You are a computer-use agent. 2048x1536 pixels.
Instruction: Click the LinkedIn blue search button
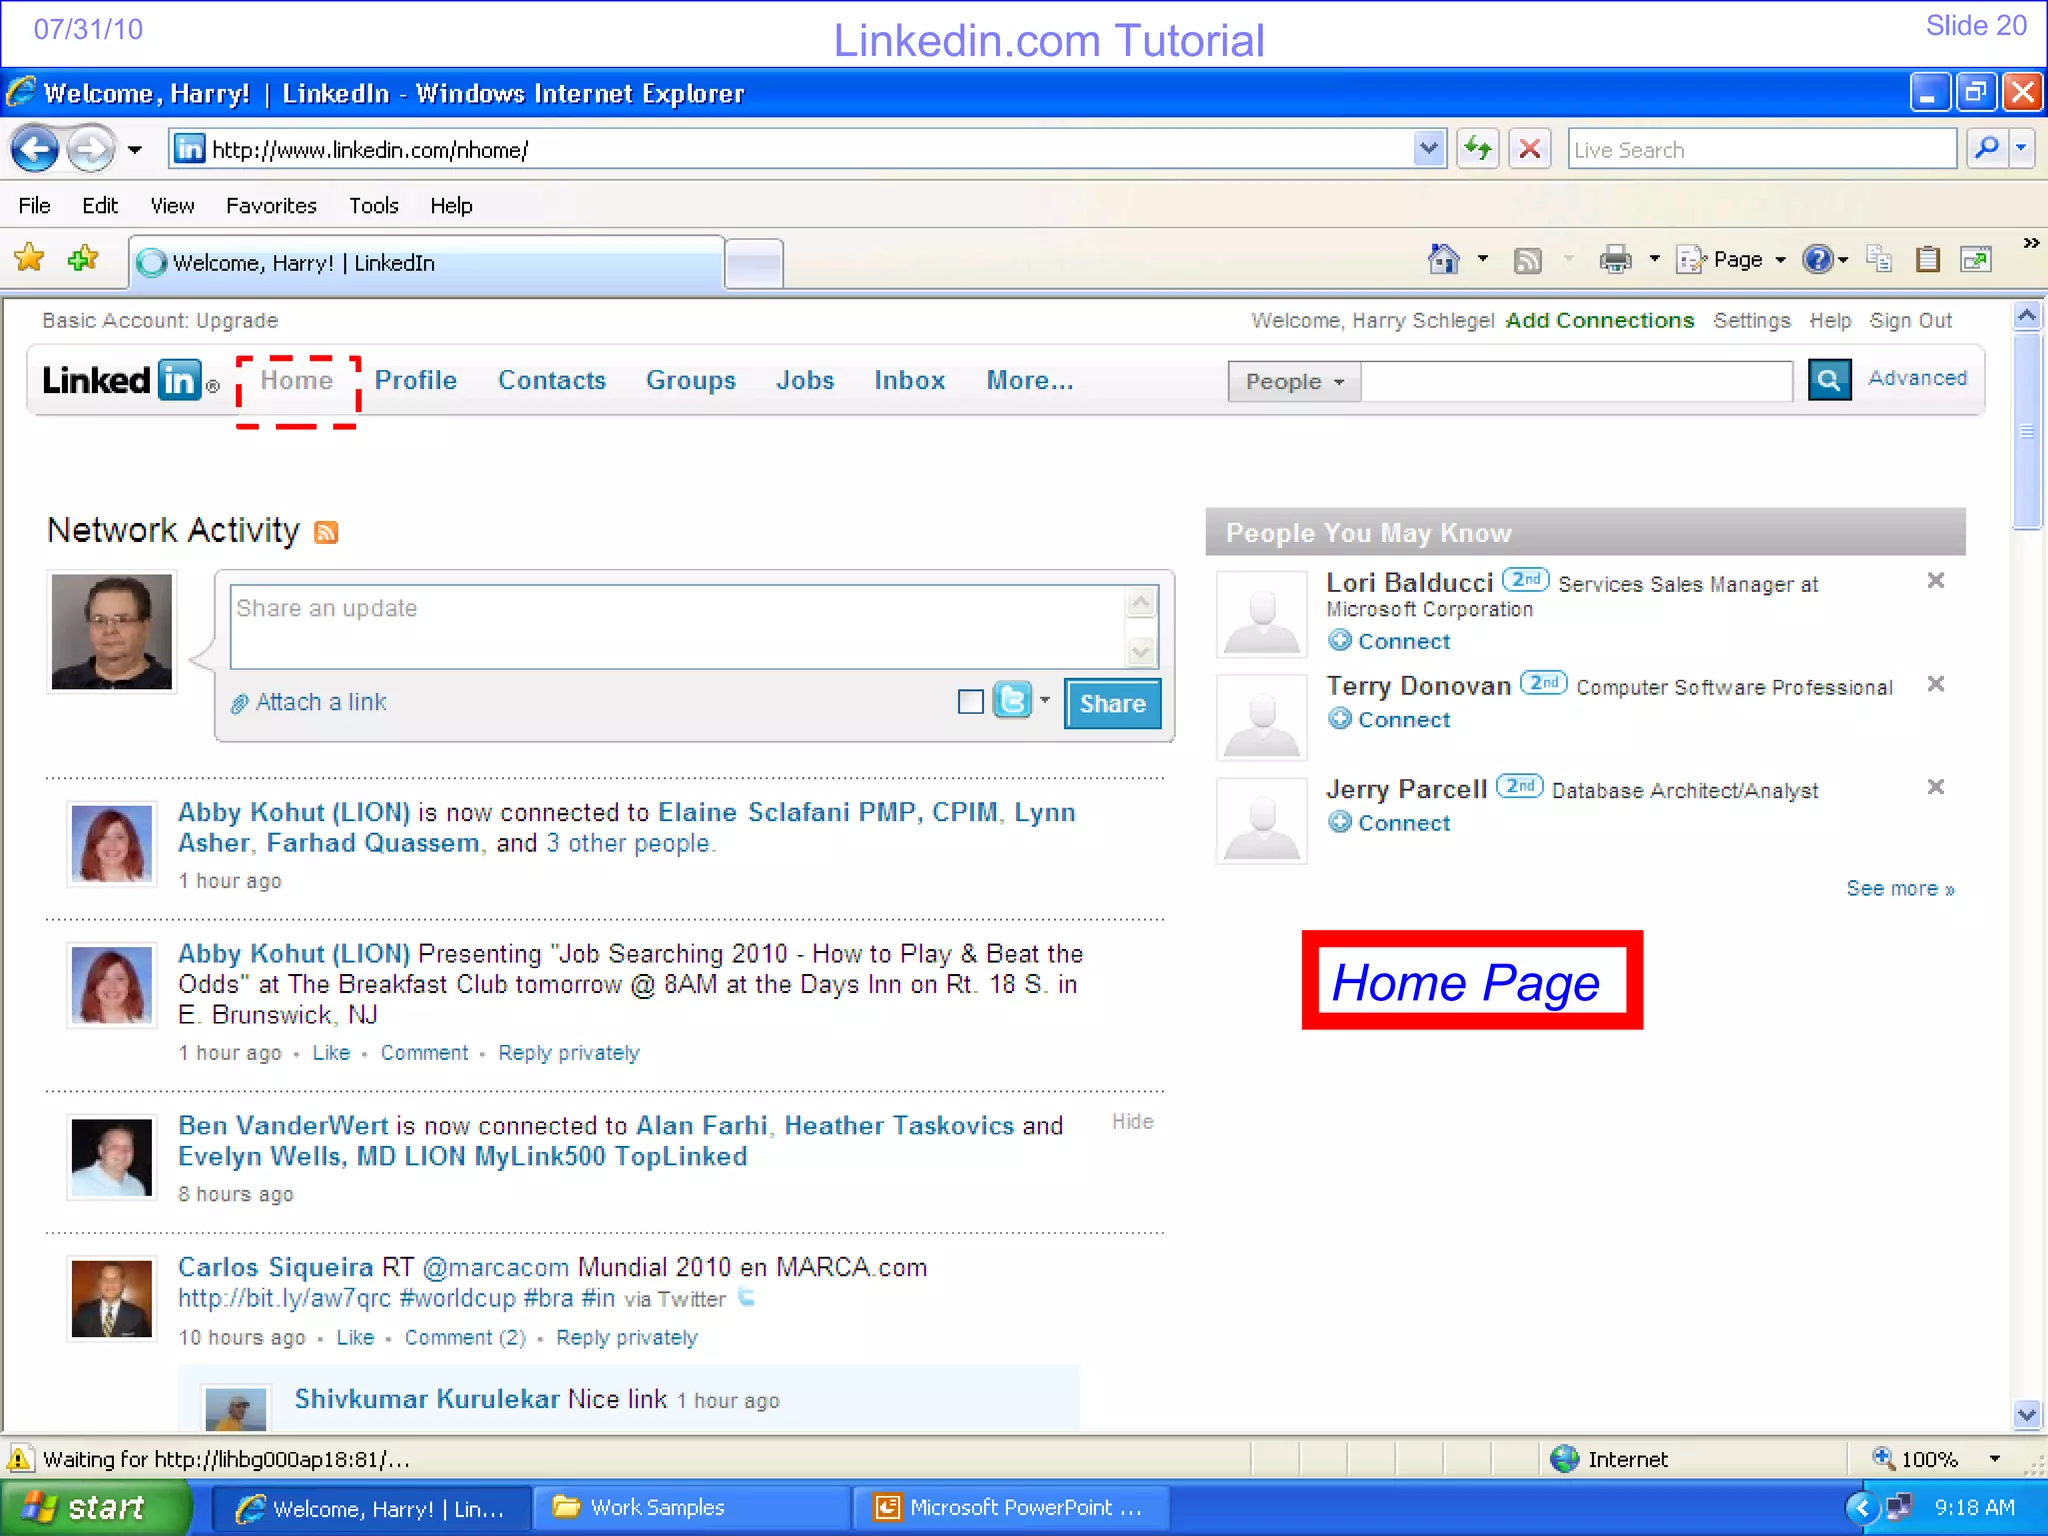click(x=1829, y=380)
